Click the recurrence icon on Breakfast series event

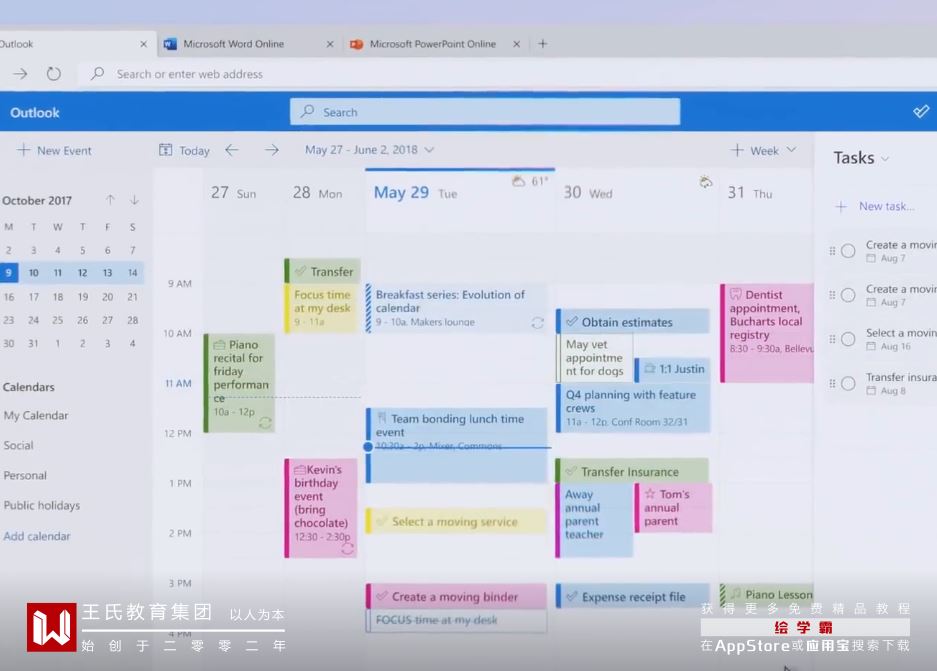pyautogui.click(x=537, y=323)
